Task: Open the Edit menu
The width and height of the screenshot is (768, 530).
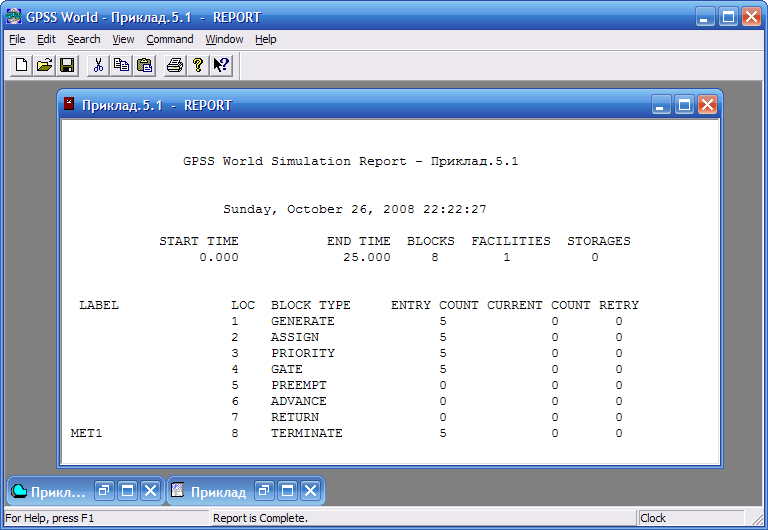Action: (x=46, y=39)
